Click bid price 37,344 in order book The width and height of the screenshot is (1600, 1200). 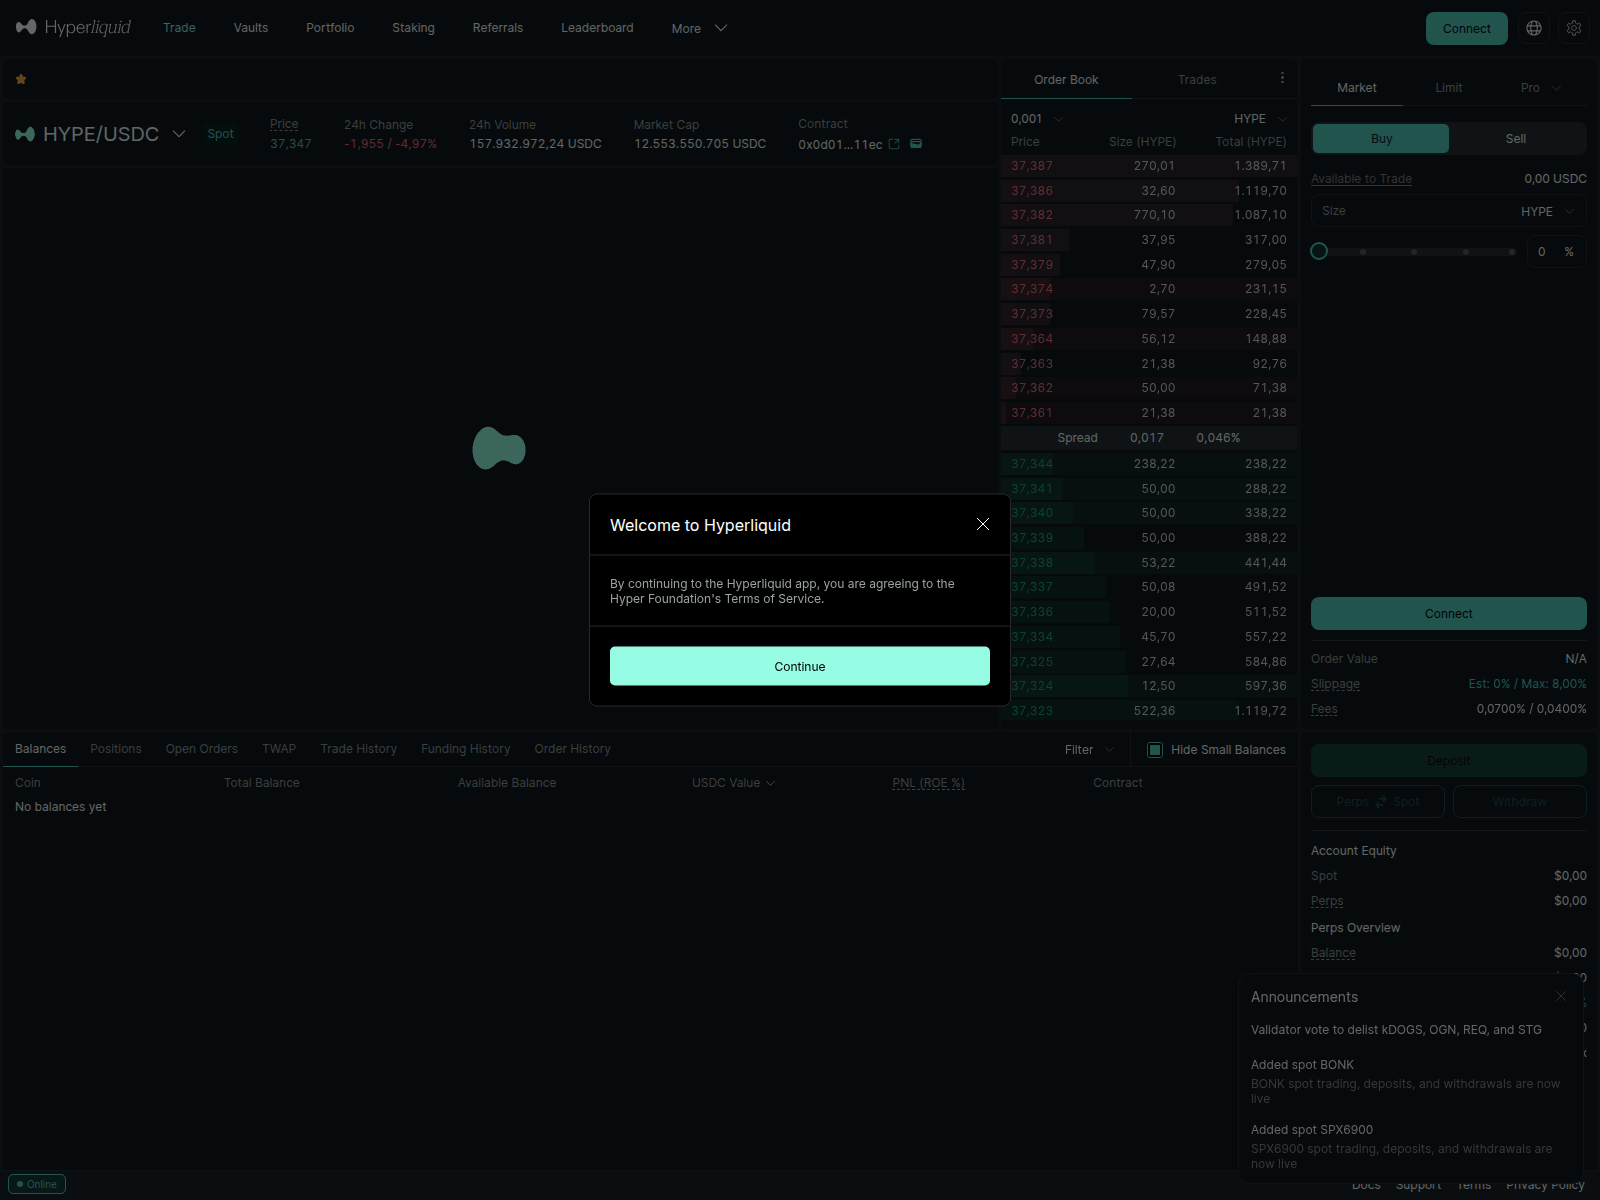pyautogui.click(x=1032, y=464)
